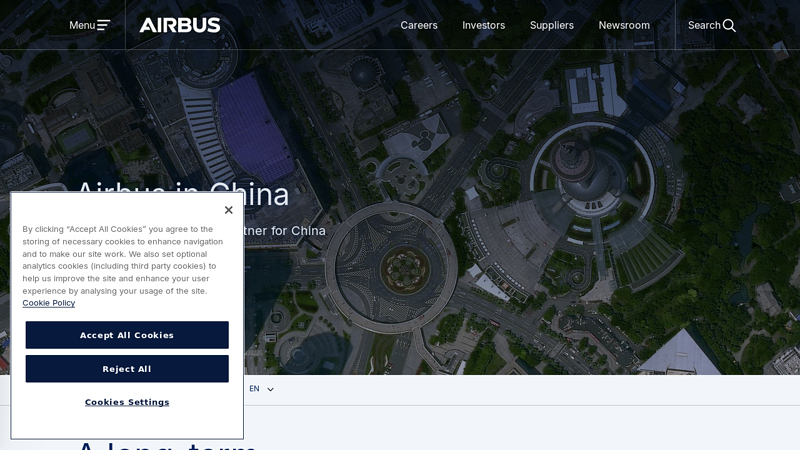Click the Search magnifier icon

coord(730,26)
